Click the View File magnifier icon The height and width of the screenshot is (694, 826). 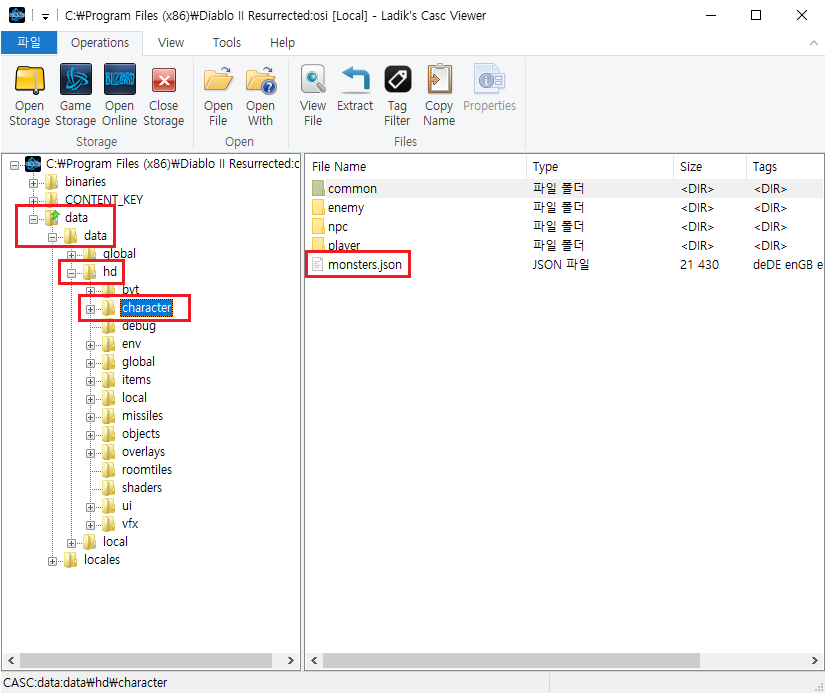click(313, 80)
